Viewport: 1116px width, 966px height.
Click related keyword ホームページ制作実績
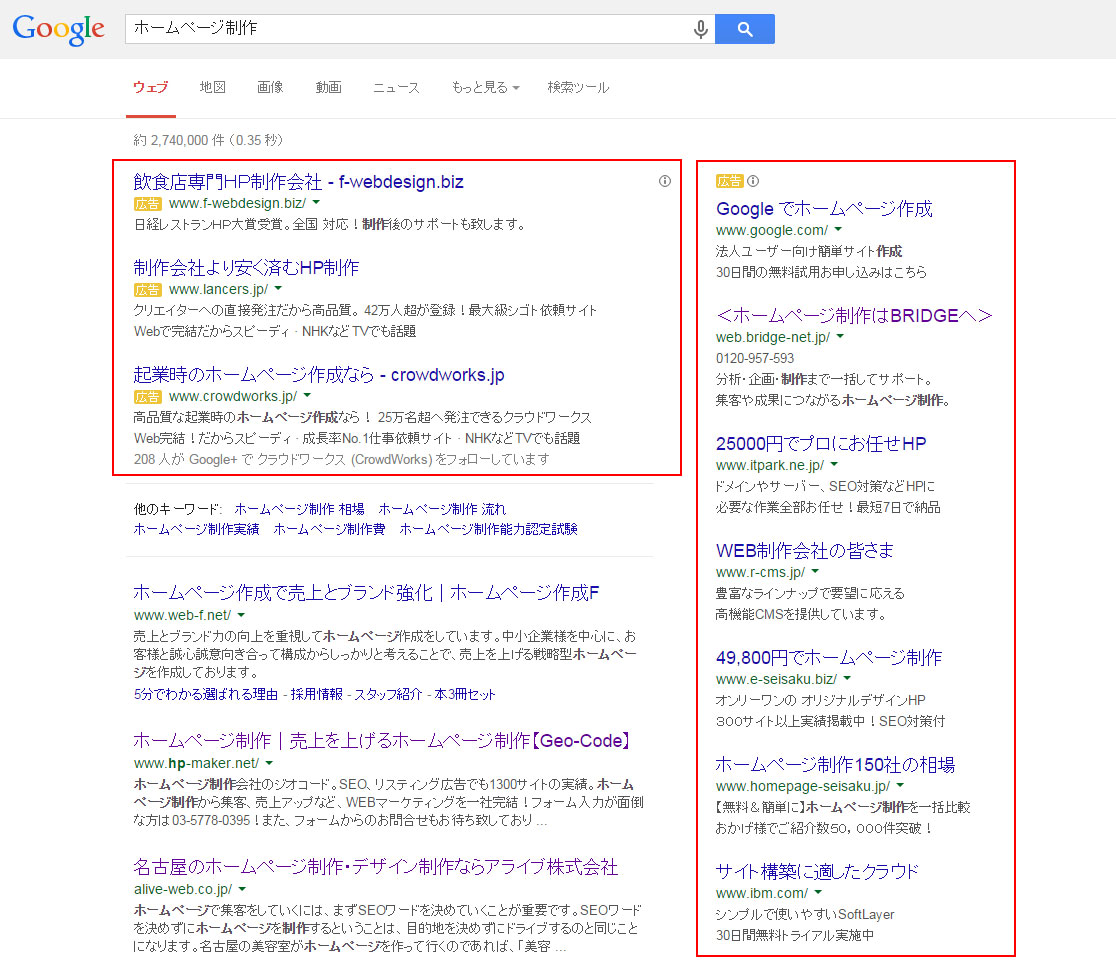(196, 529)
